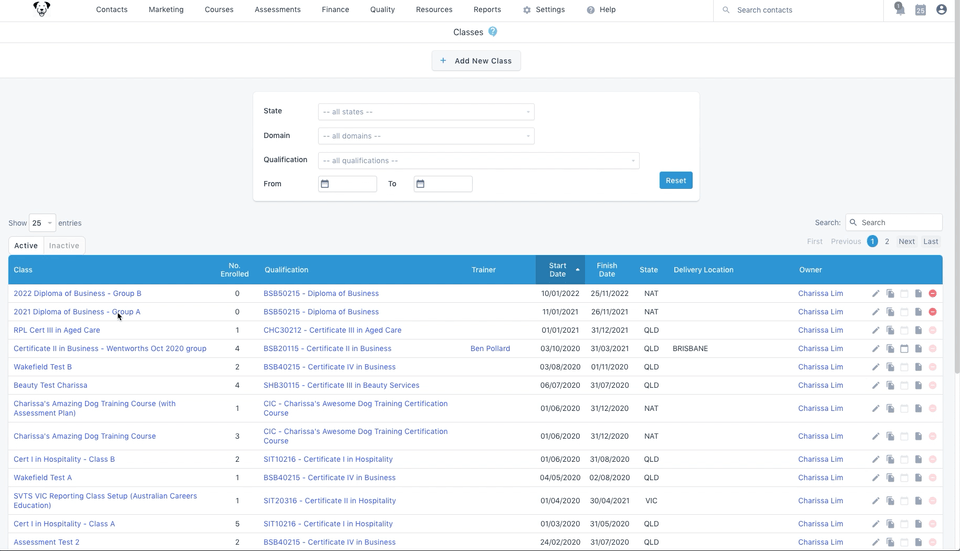
Task: Delete the 2021 Diploma of Business - Group A class
Action: pos(932,312)
